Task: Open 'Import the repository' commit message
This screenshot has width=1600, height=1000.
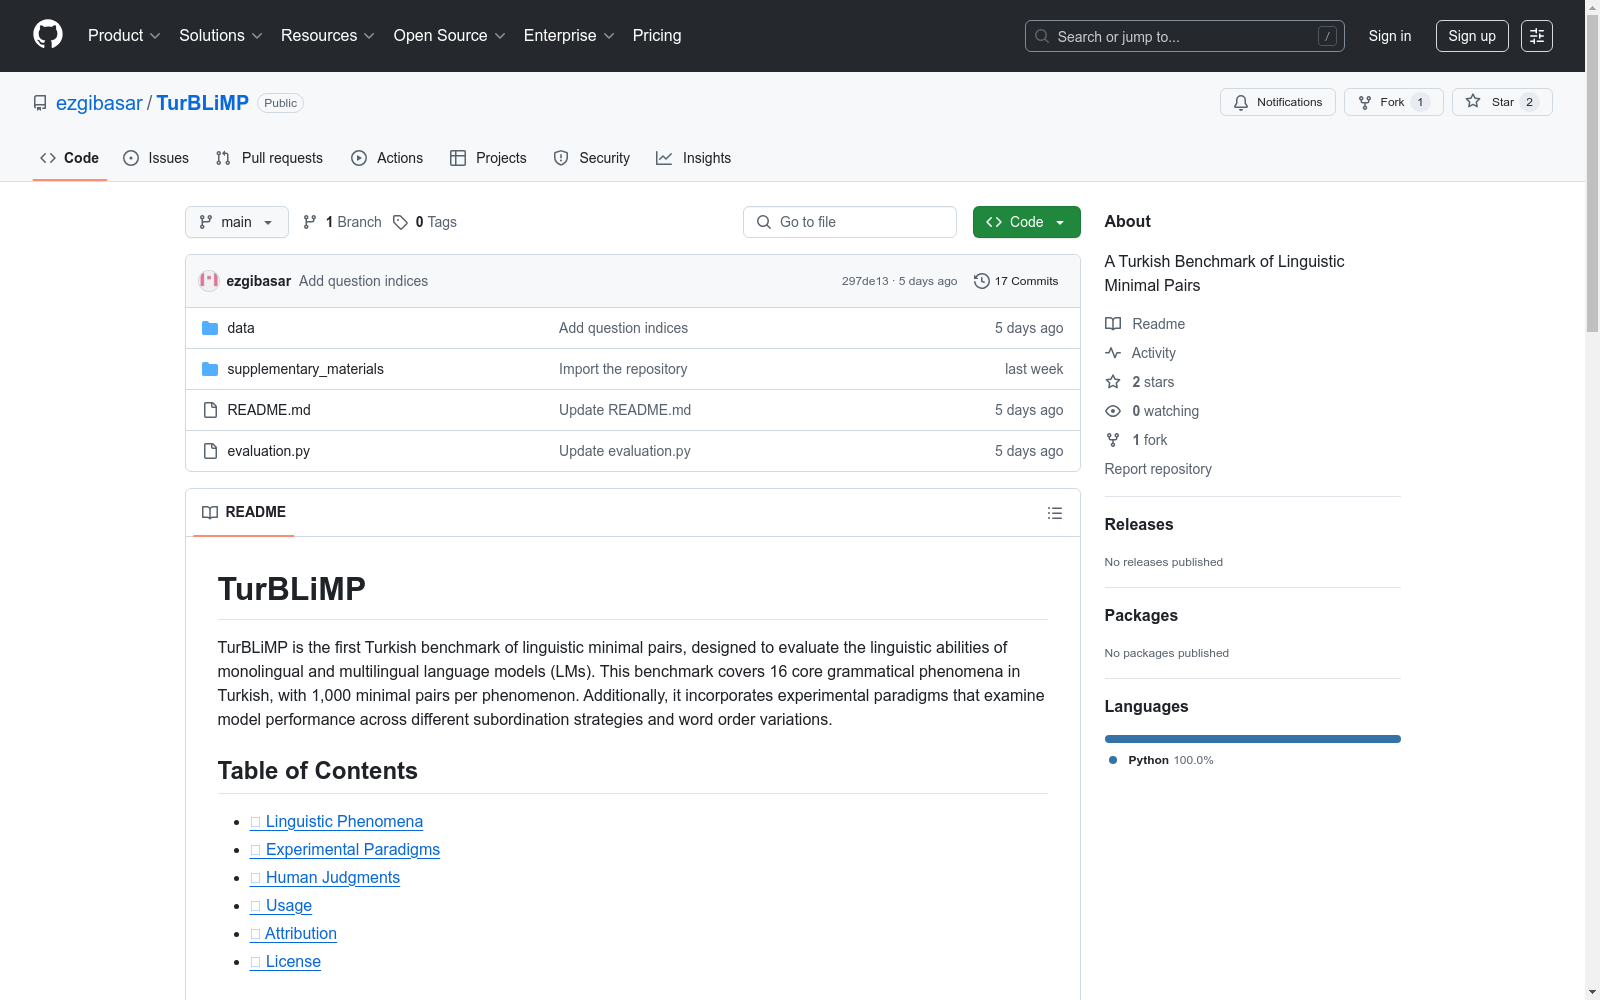Action: pos(623,369)
